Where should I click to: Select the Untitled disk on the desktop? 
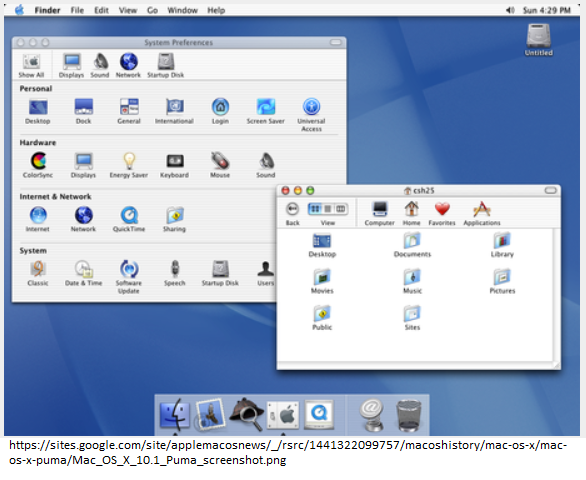[539, 40]
